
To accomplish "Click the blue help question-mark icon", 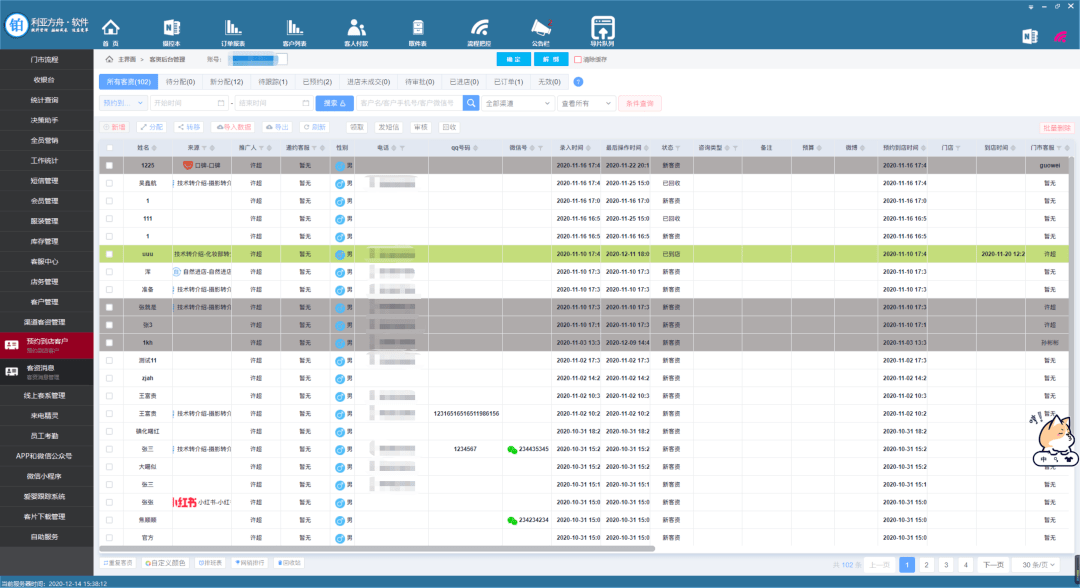I will [578, 82].
